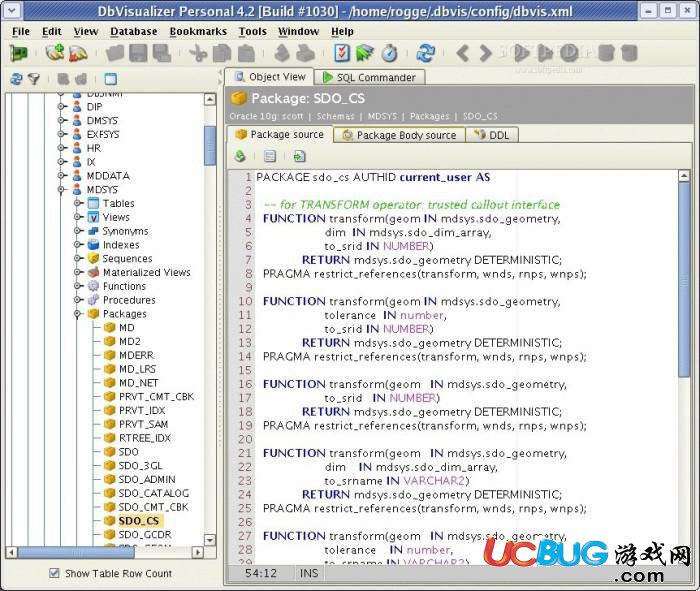Expand the HR schema node
700x591 pixels.
point(61,148)
